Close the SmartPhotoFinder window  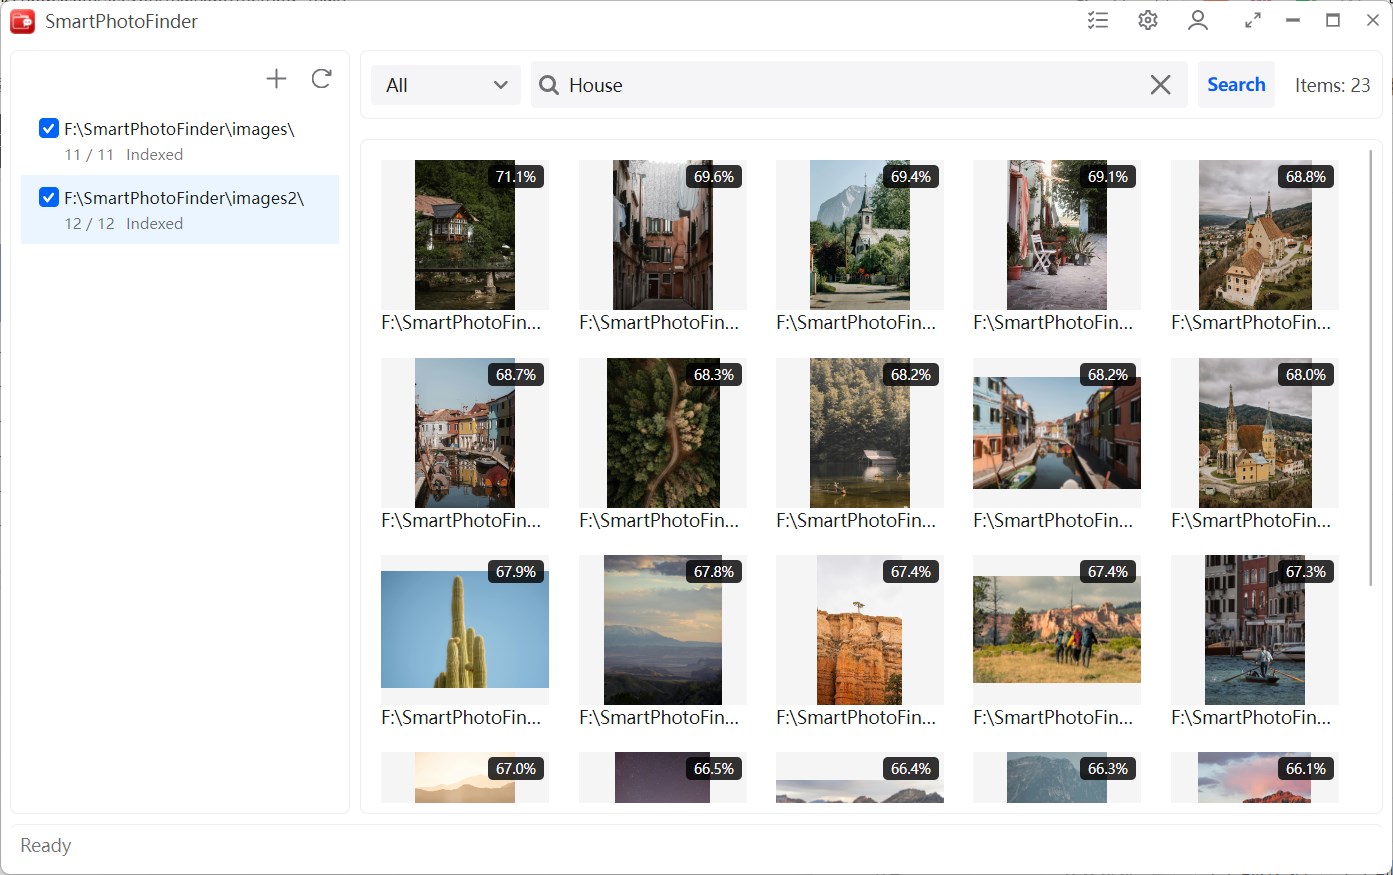click(x=1373, y=20)
